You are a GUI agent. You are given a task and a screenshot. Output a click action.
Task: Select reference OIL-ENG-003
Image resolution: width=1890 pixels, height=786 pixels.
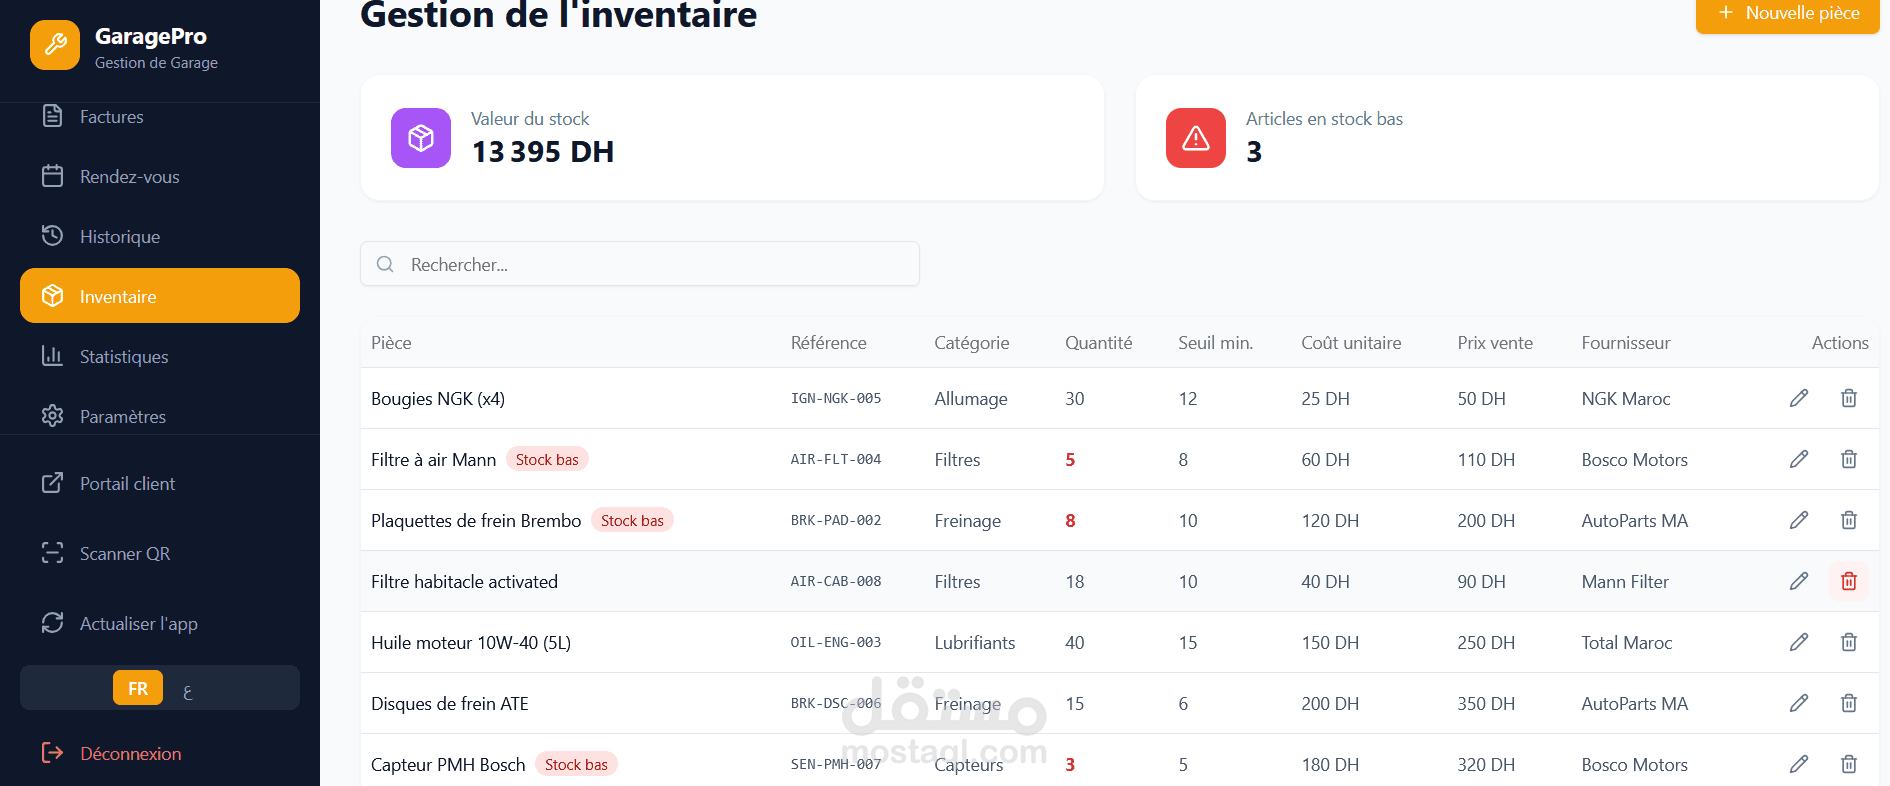pos(836,642)
